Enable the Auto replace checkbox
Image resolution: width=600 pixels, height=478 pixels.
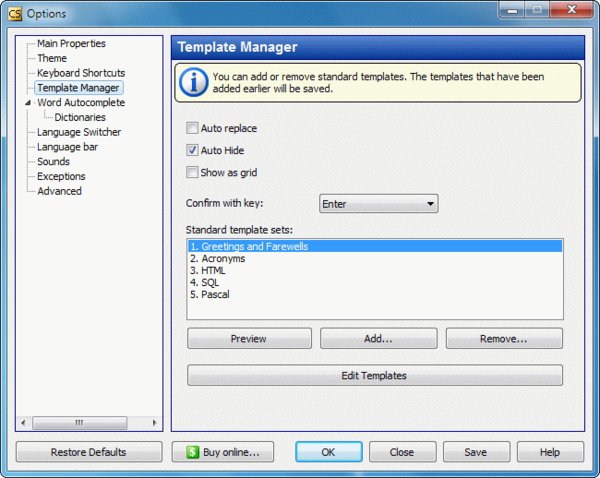pyautogui.click(x=193, y=129)
